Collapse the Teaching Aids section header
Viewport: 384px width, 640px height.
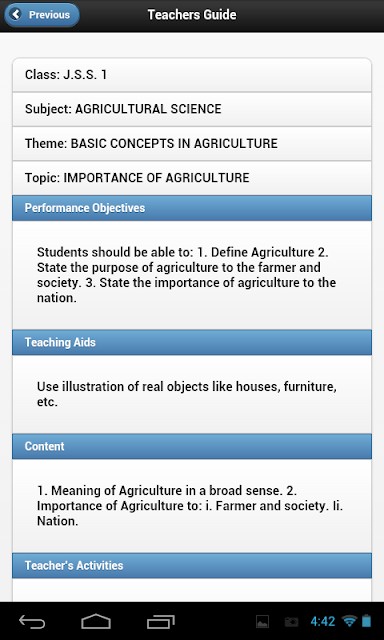click(x=192, y=342)
